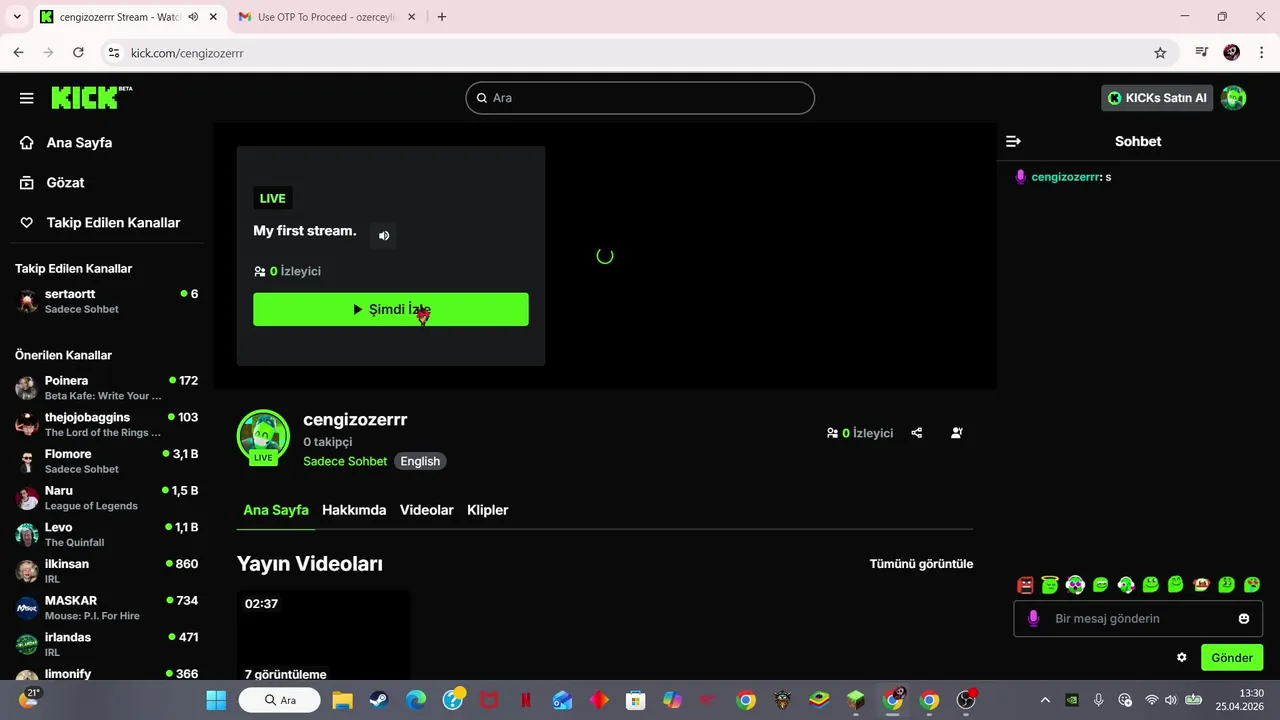Viewport: 1280px width, 720px height.
Task: Mute the preview sound next to My first stream
Action: coord(384,236)
